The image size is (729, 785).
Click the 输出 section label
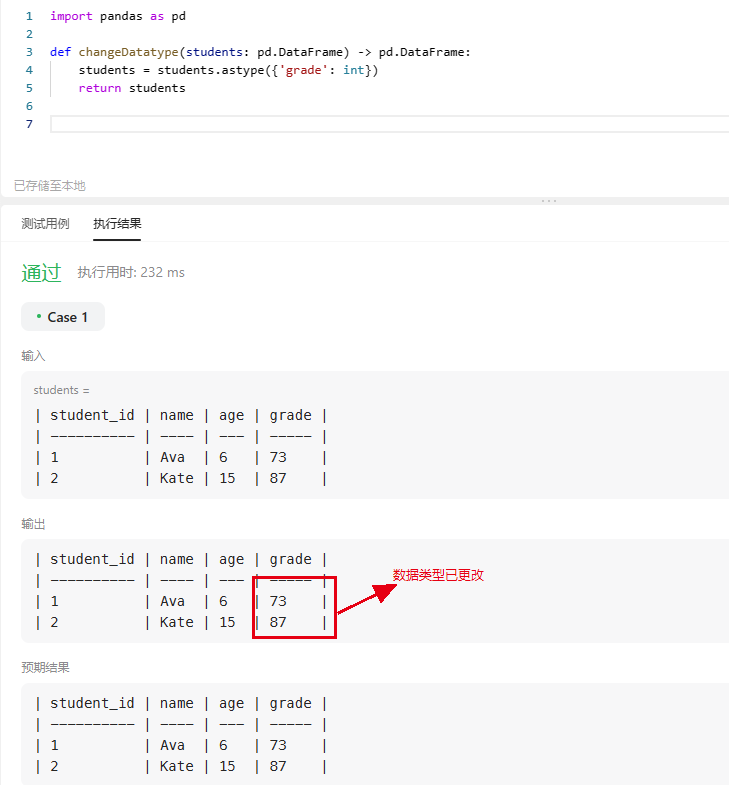[x=33, y=524]
